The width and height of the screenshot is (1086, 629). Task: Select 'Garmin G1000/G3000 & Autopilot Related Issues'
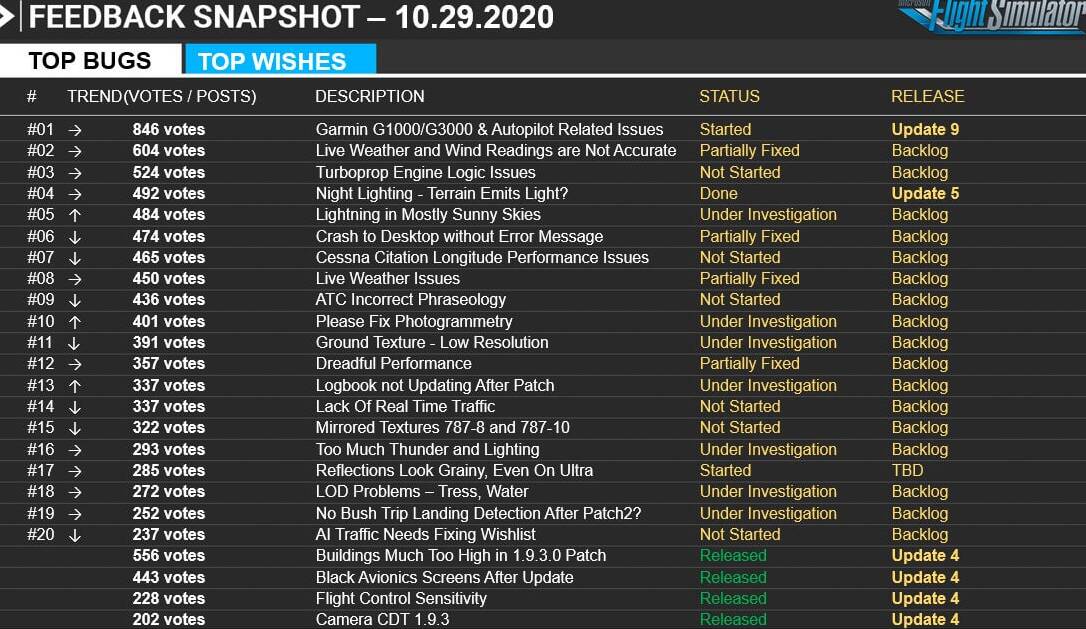click(x=489, y=130)
